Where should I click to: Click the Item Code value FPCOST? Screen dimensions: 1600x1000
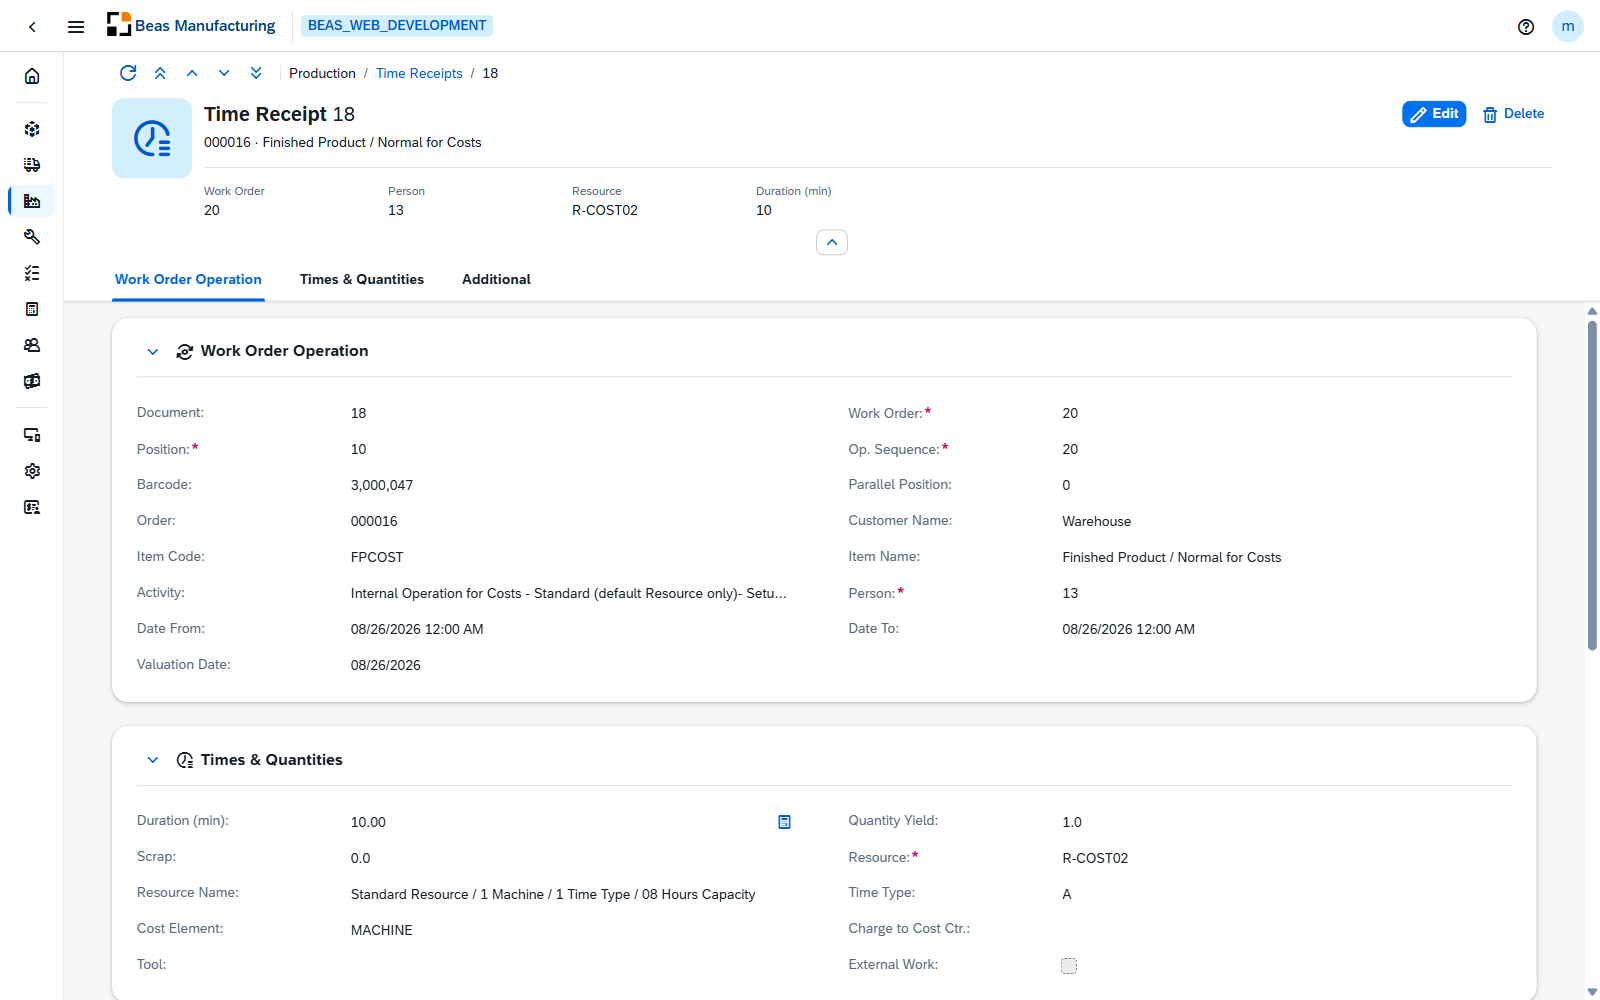(377, 557)
